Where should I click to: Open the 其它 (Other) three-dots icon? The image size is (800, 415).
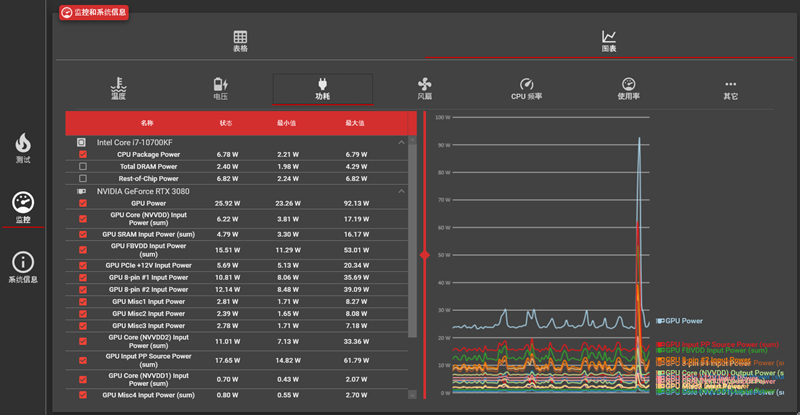(730, 89)
